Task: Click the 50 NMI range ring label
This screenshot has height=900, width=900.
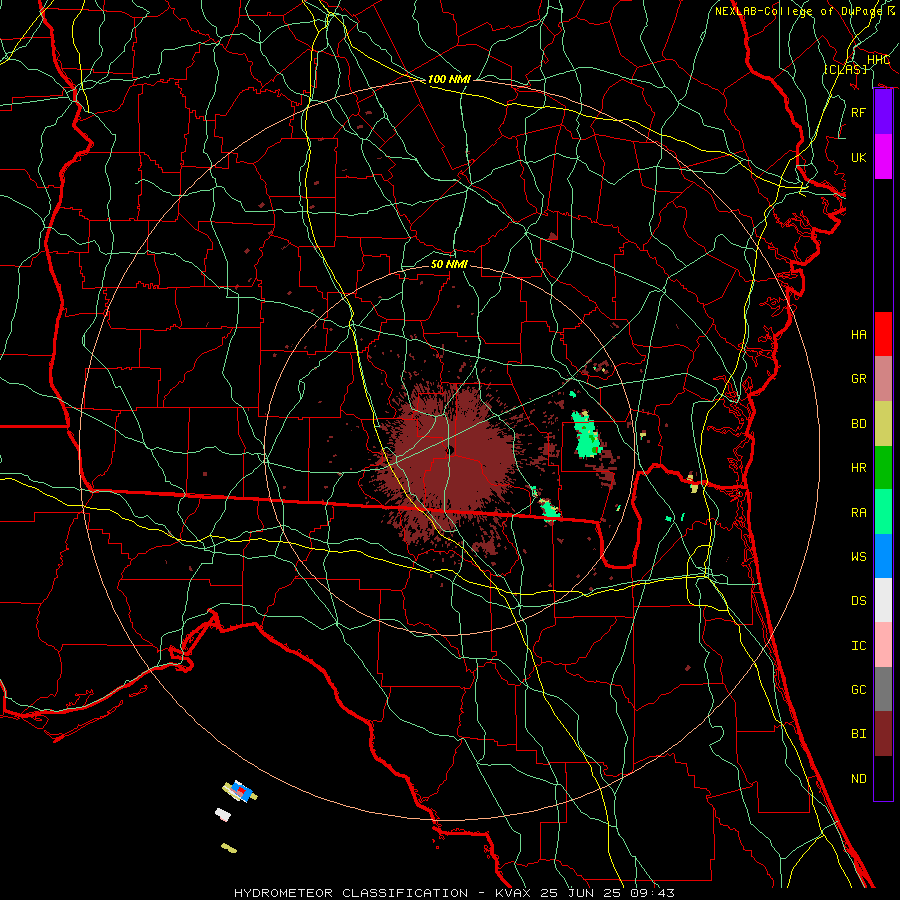Action: coord(449,264)
